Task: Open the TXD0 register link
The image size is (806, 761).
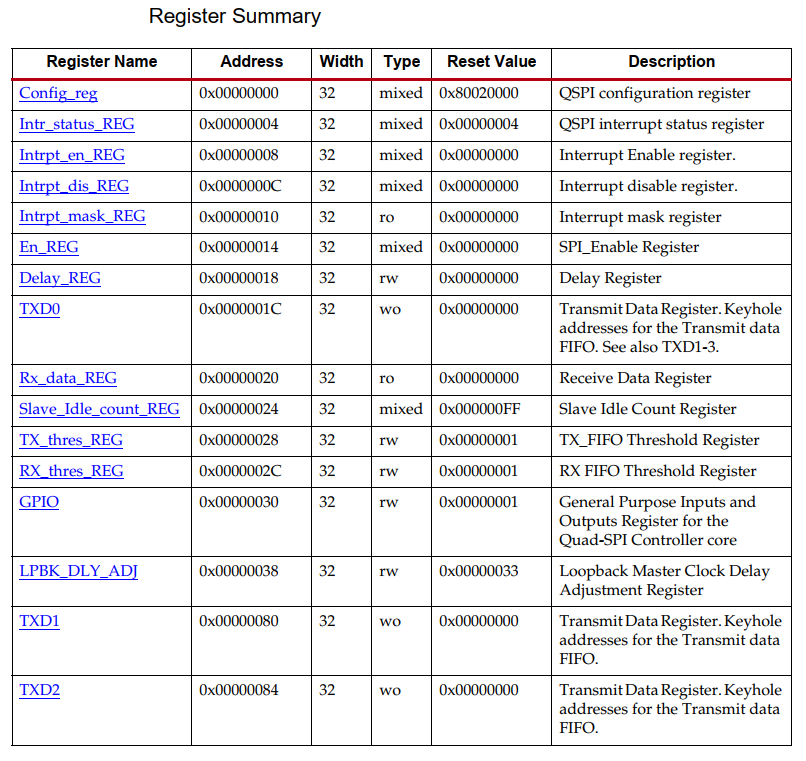Action: [x=40, y=309]
